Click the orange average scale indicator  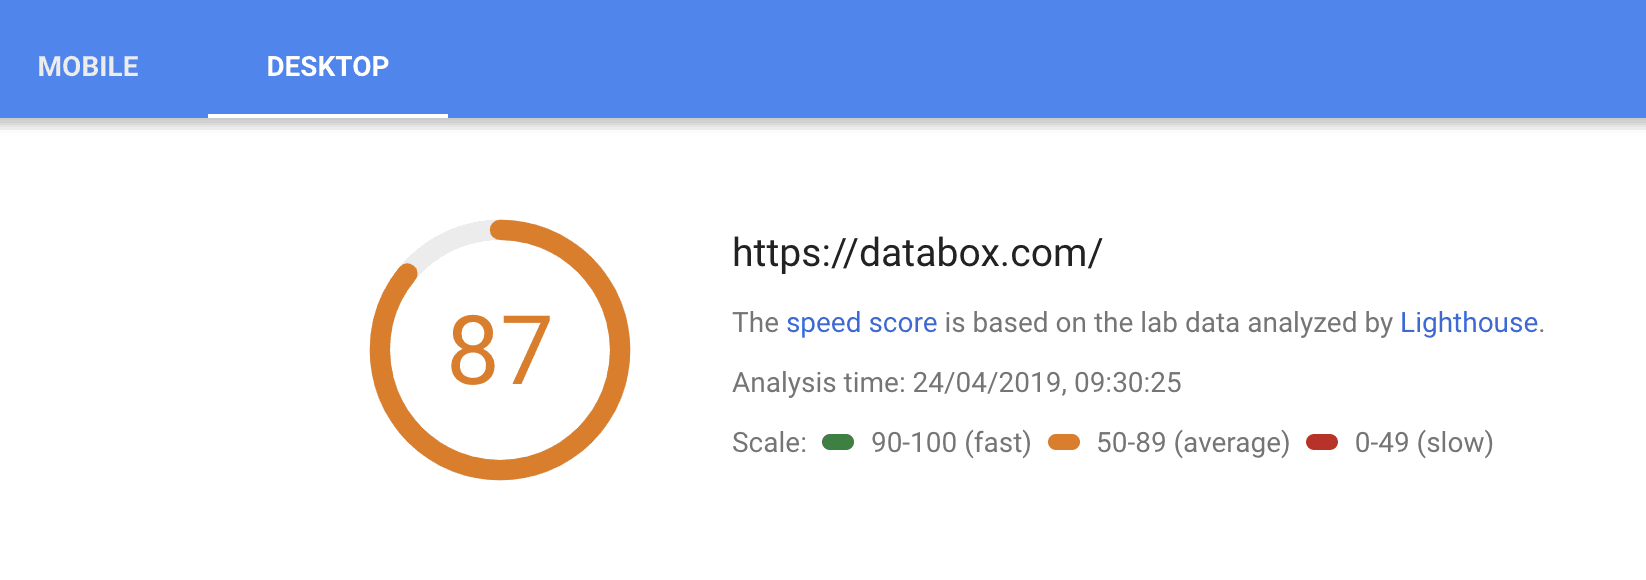1064,442
